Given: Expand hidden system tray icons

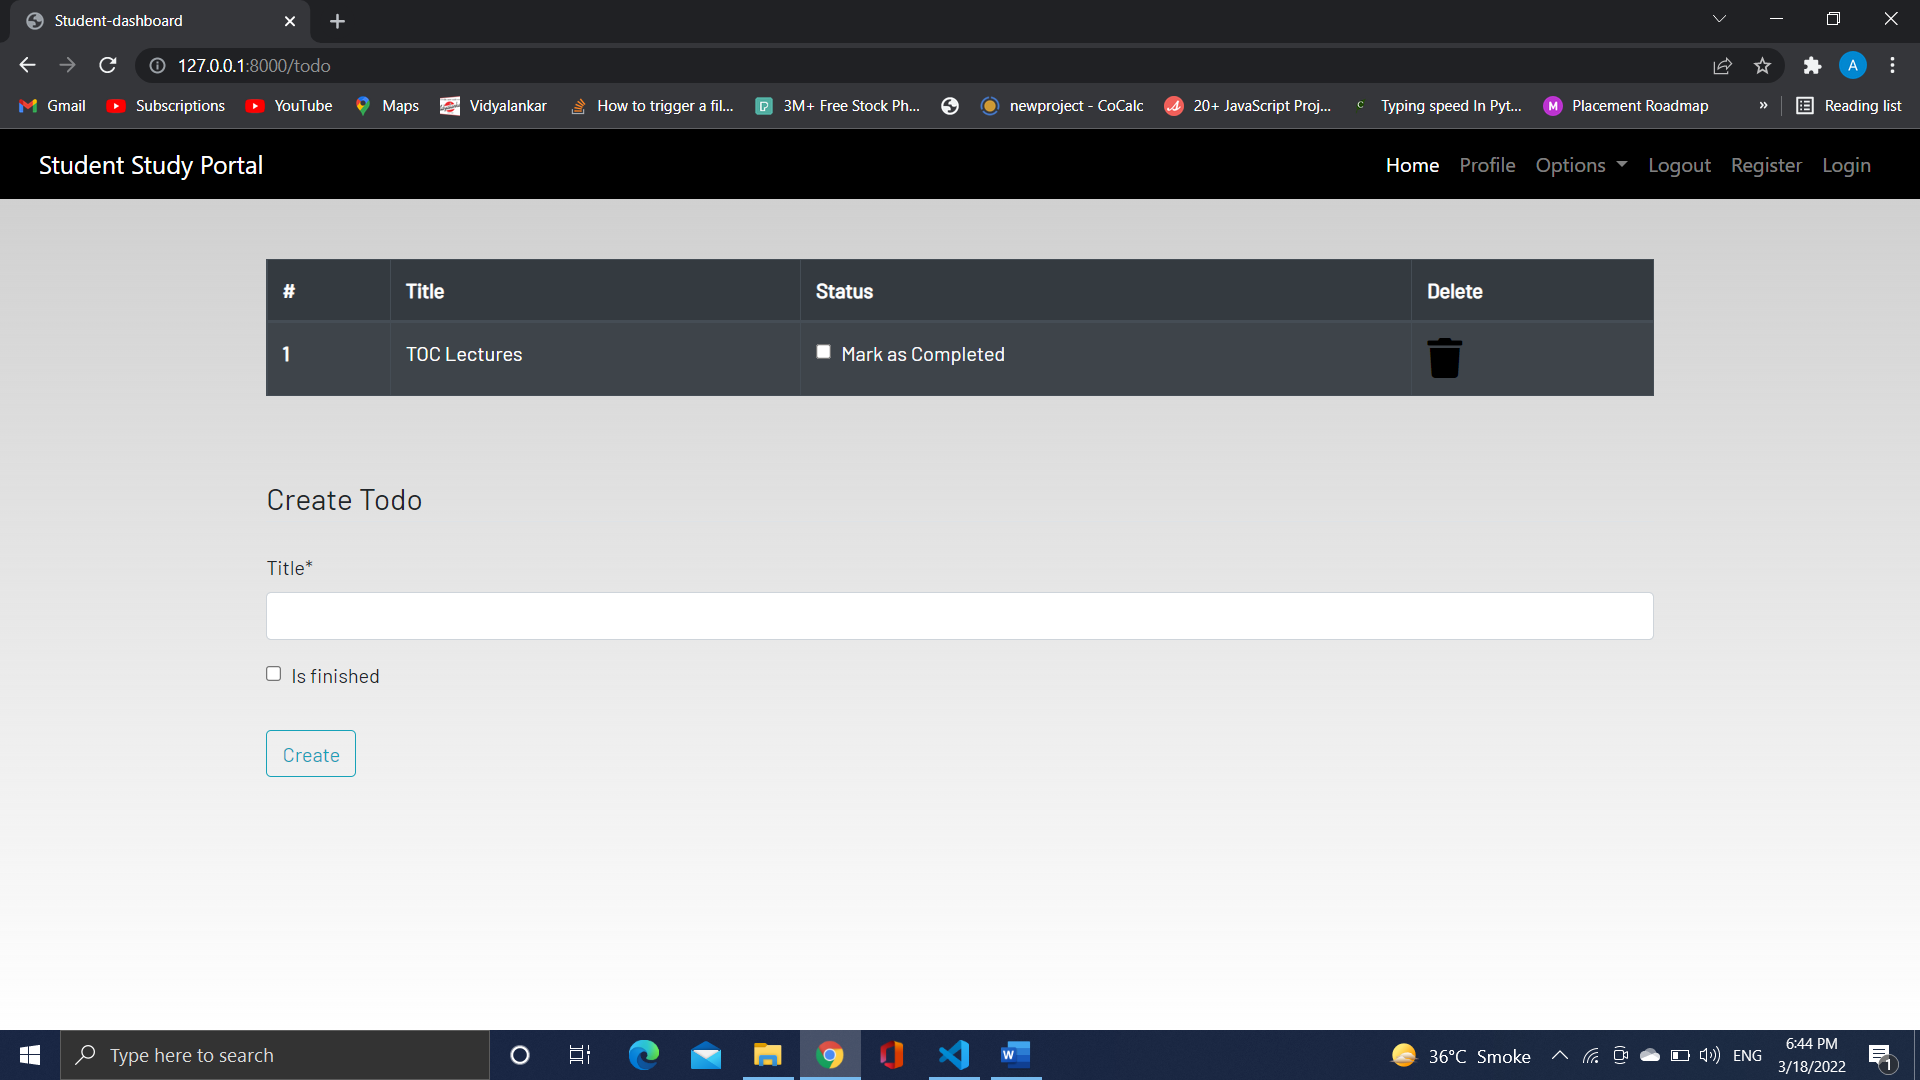Looking at the screenshot, I should pos(1559,1054).
